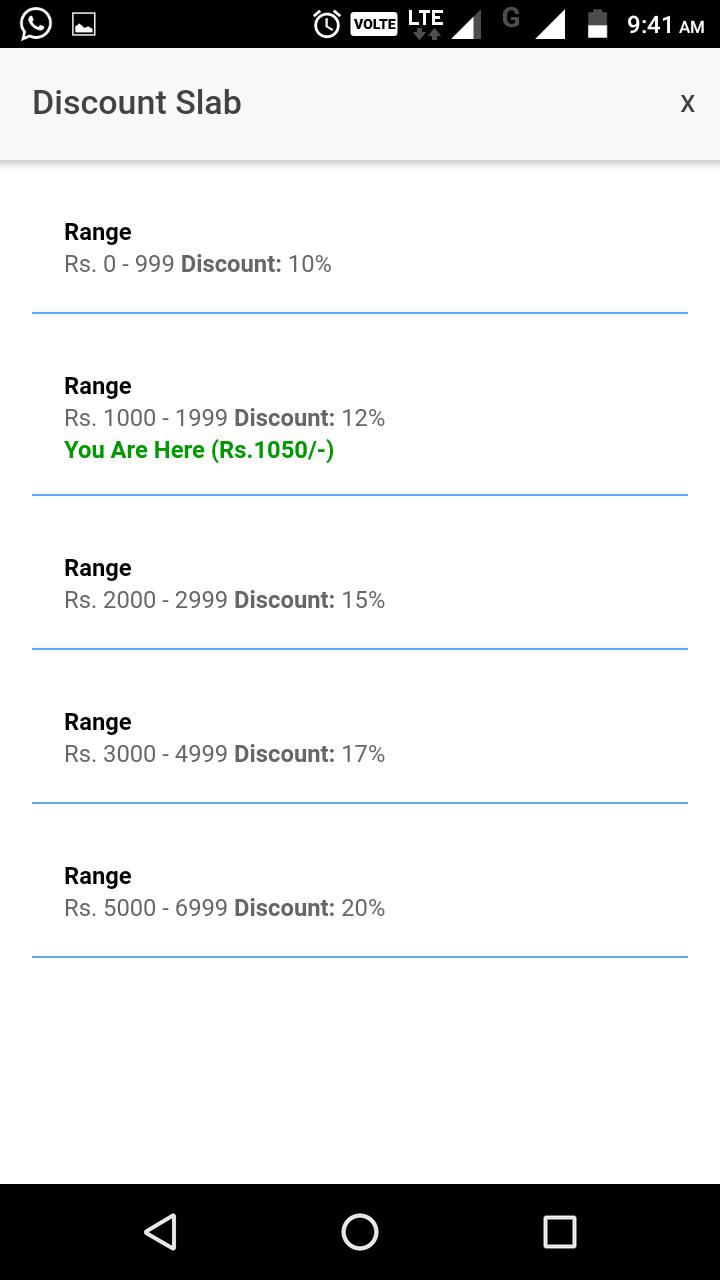Close the Discount Slab dialog
Viewport: 720px width, 1280px height.
[x=687, y=103]
